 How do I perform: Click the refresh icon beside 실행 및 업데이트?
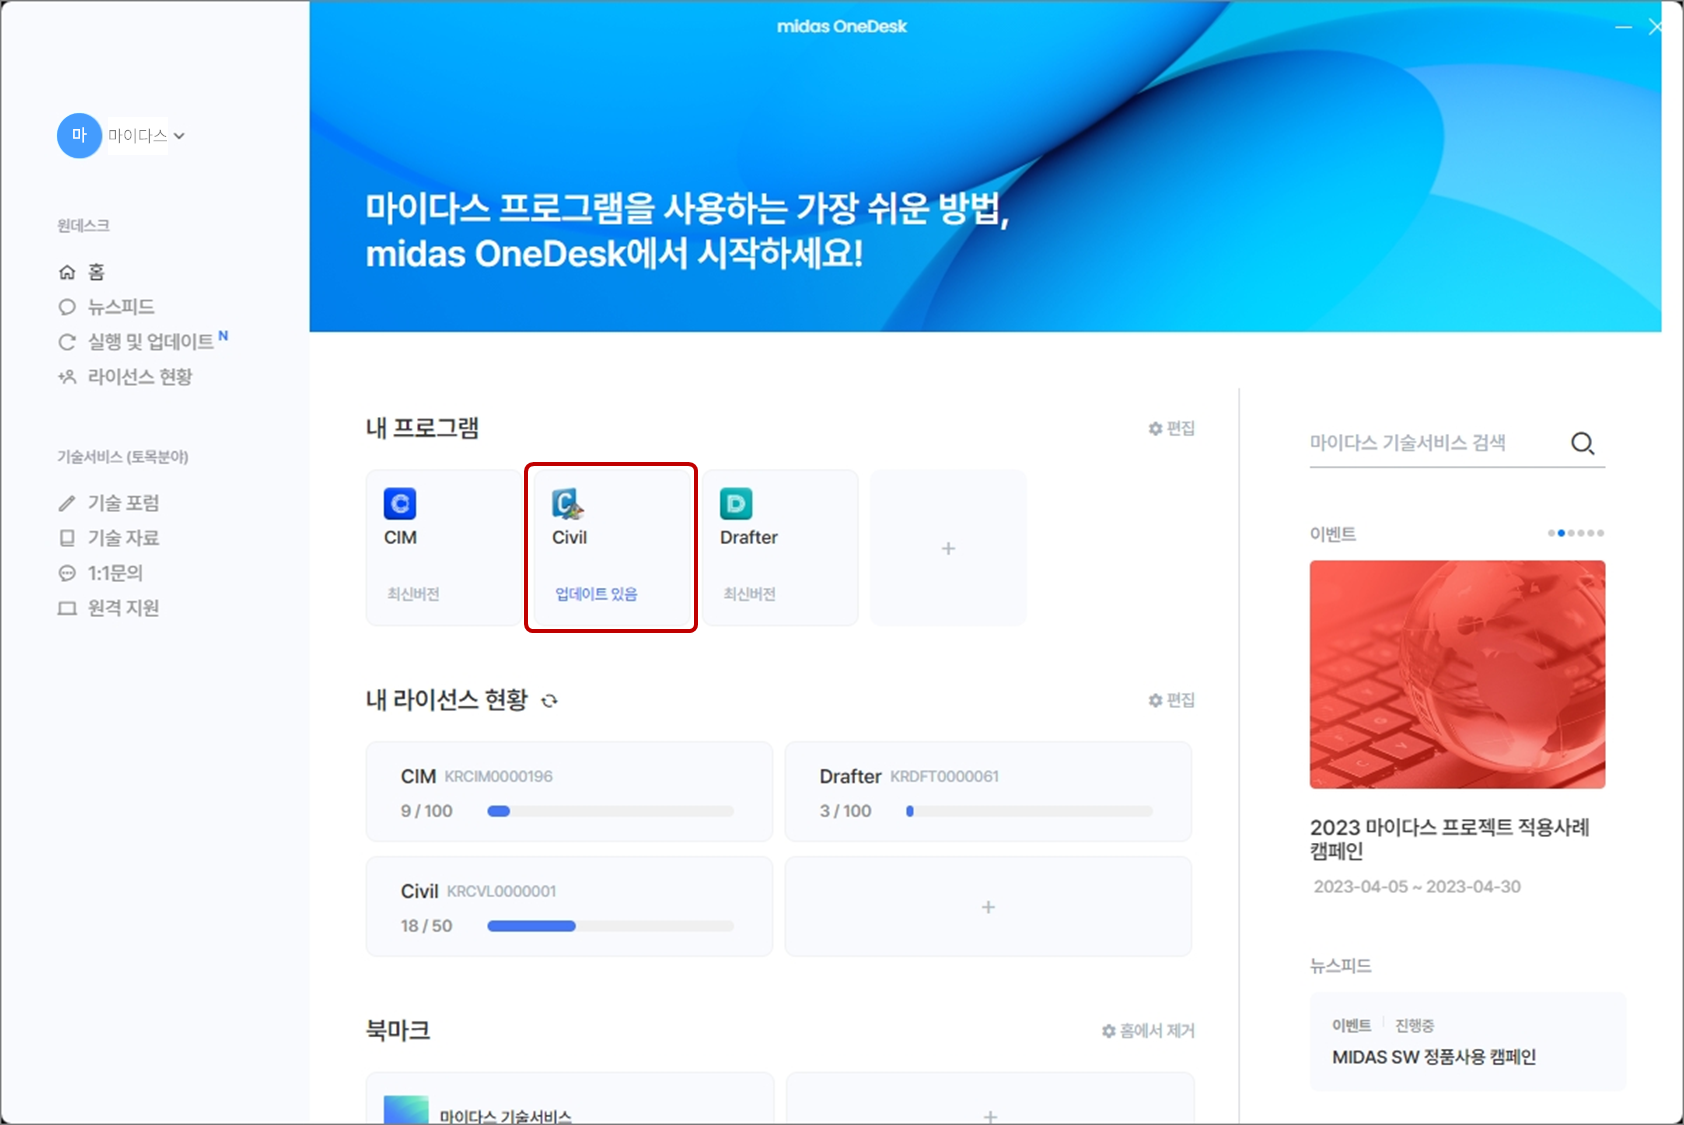click(x=67, y=342)
